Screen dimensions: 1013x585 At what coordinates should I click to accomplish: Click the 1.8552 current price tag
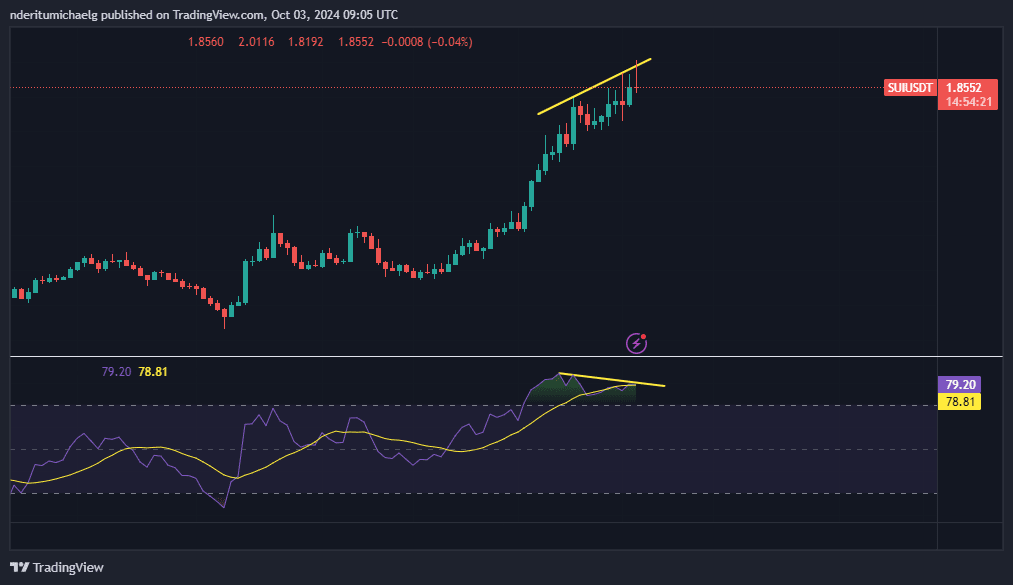point(964,88)
